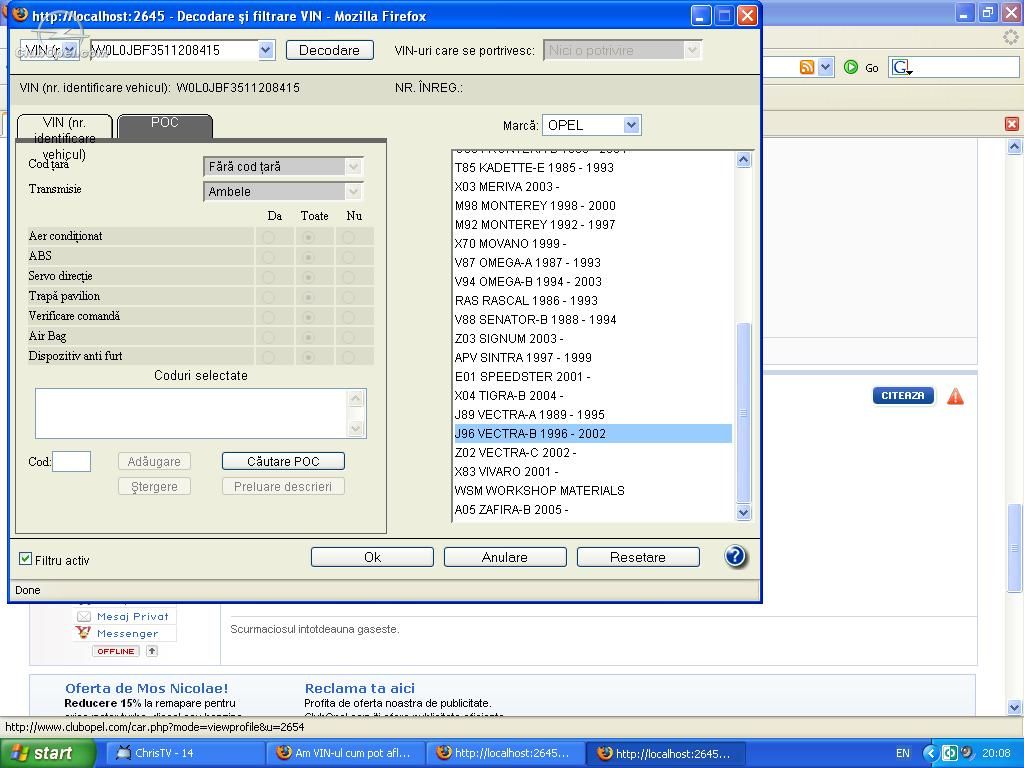Viewport: 1024px width, 768px height.
Task: Select J96 VECTRA-B 1996 - 2002 in list
Action: (593, 434)
